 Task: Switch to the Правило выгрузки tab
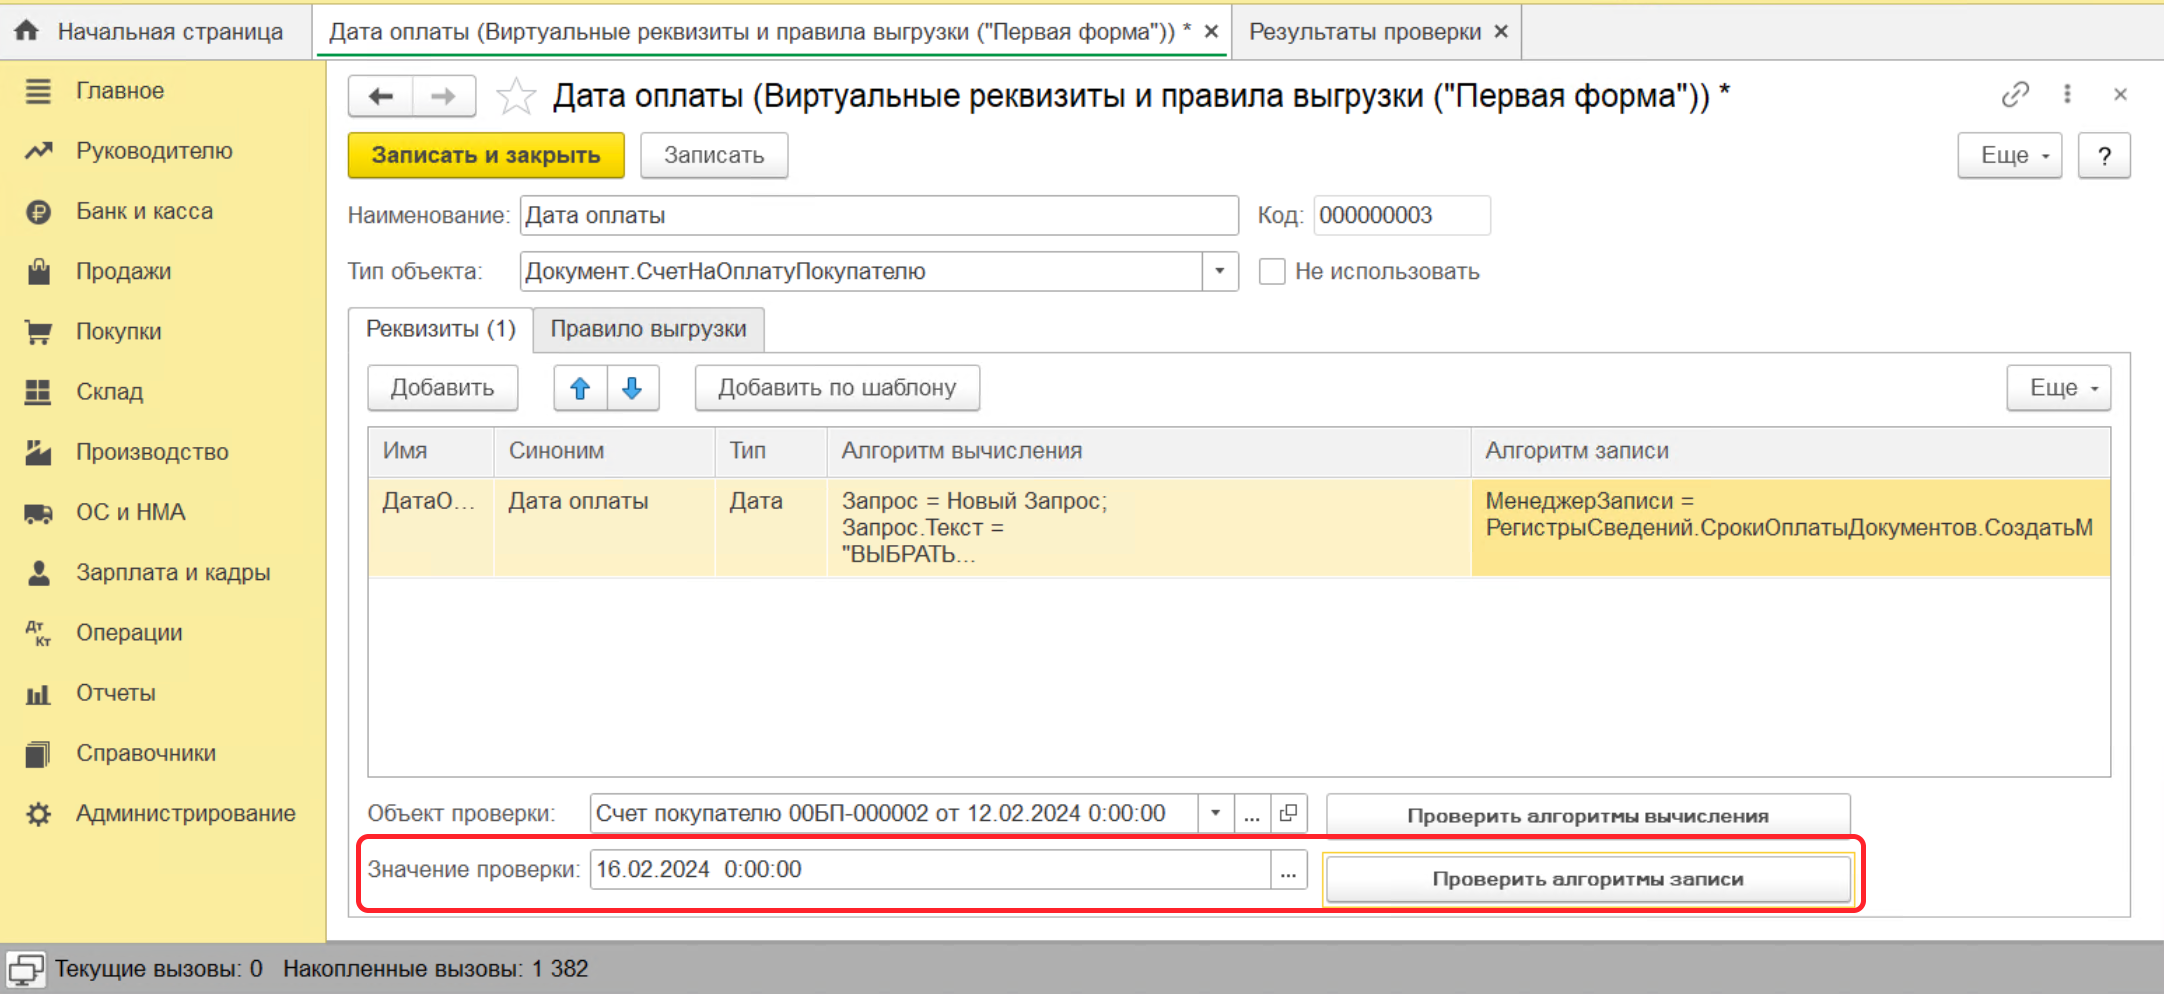[x=648, y=329]
